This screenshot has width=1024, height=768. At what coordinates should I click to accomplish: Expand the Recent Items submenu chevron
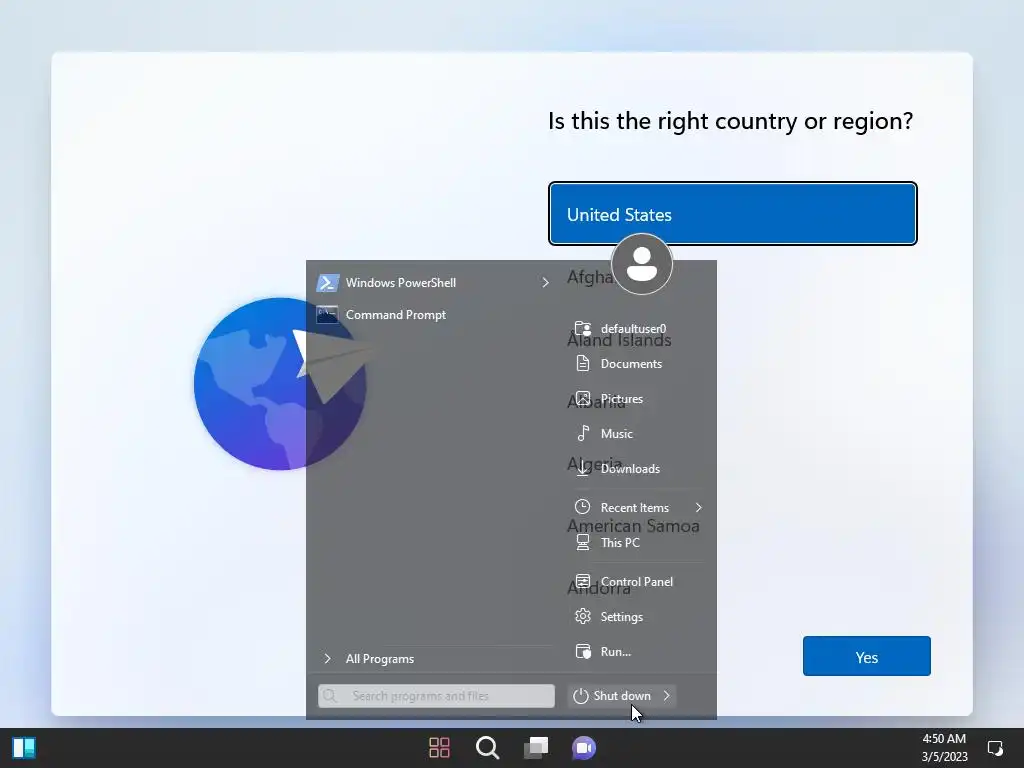pos(698,507)
